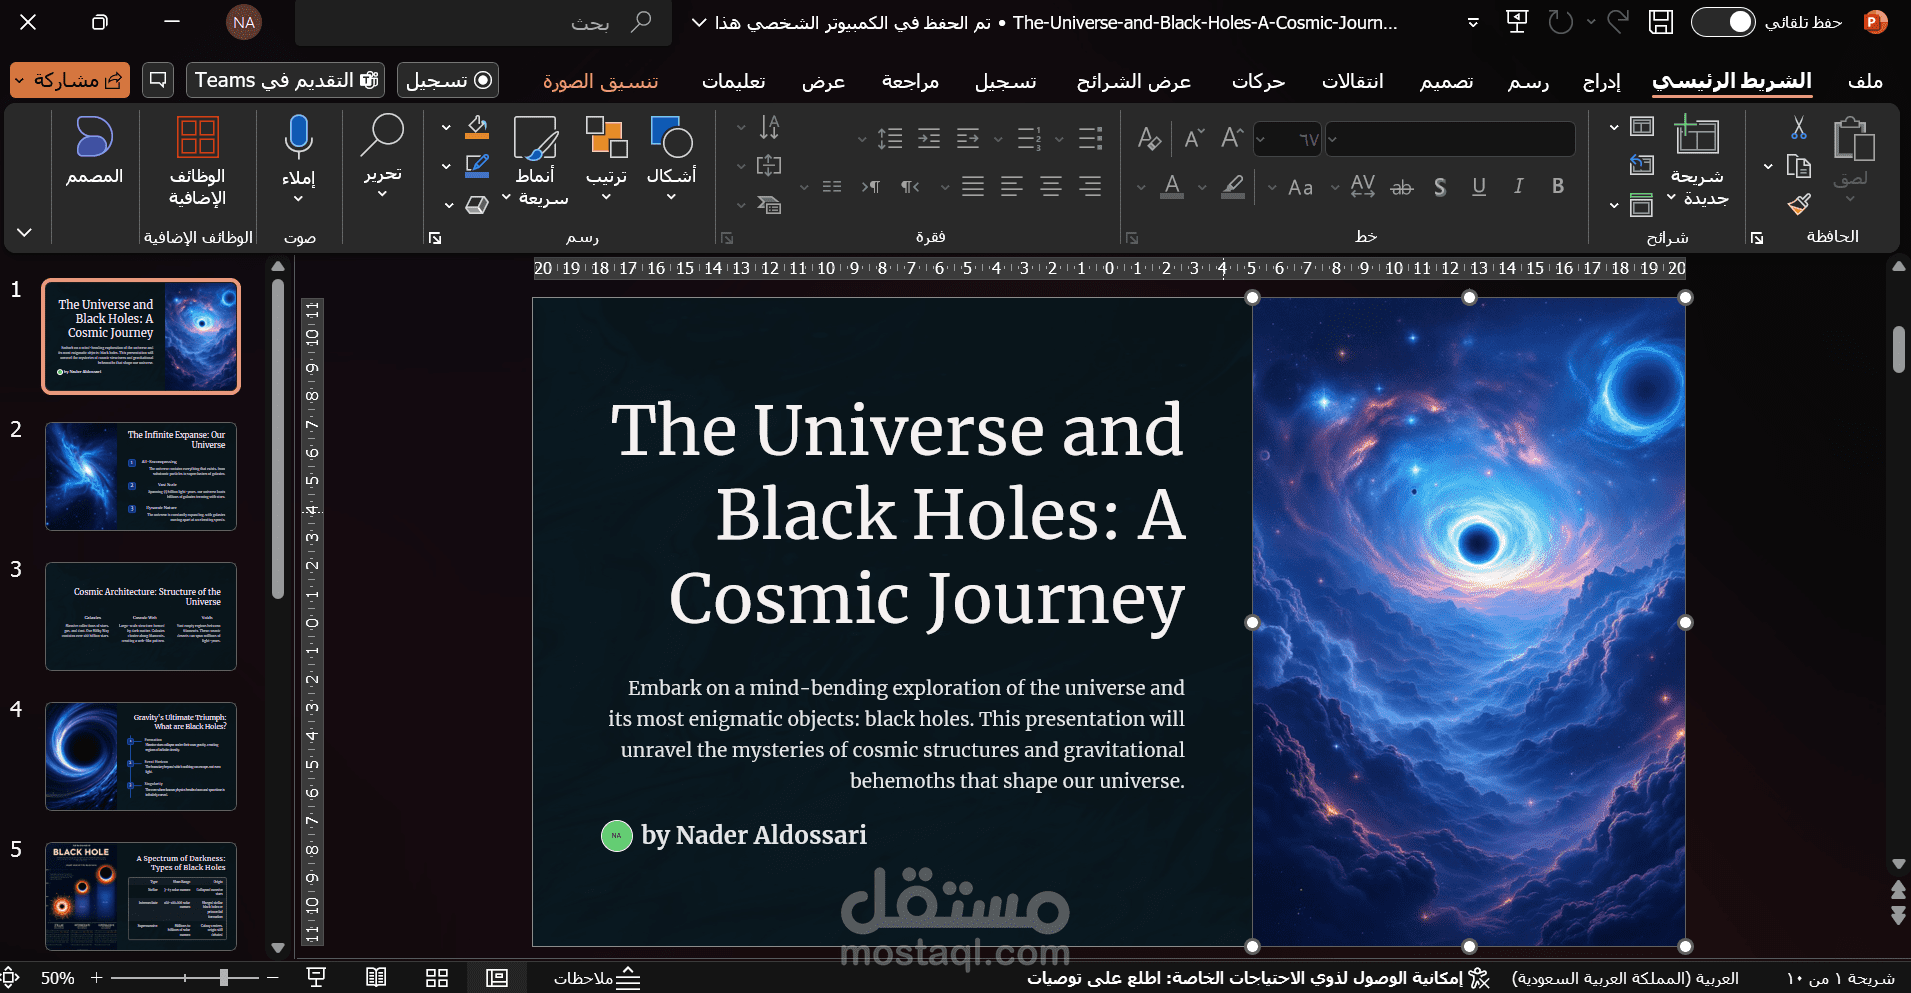Toggle Bold text formatting

coord(1557,186)
